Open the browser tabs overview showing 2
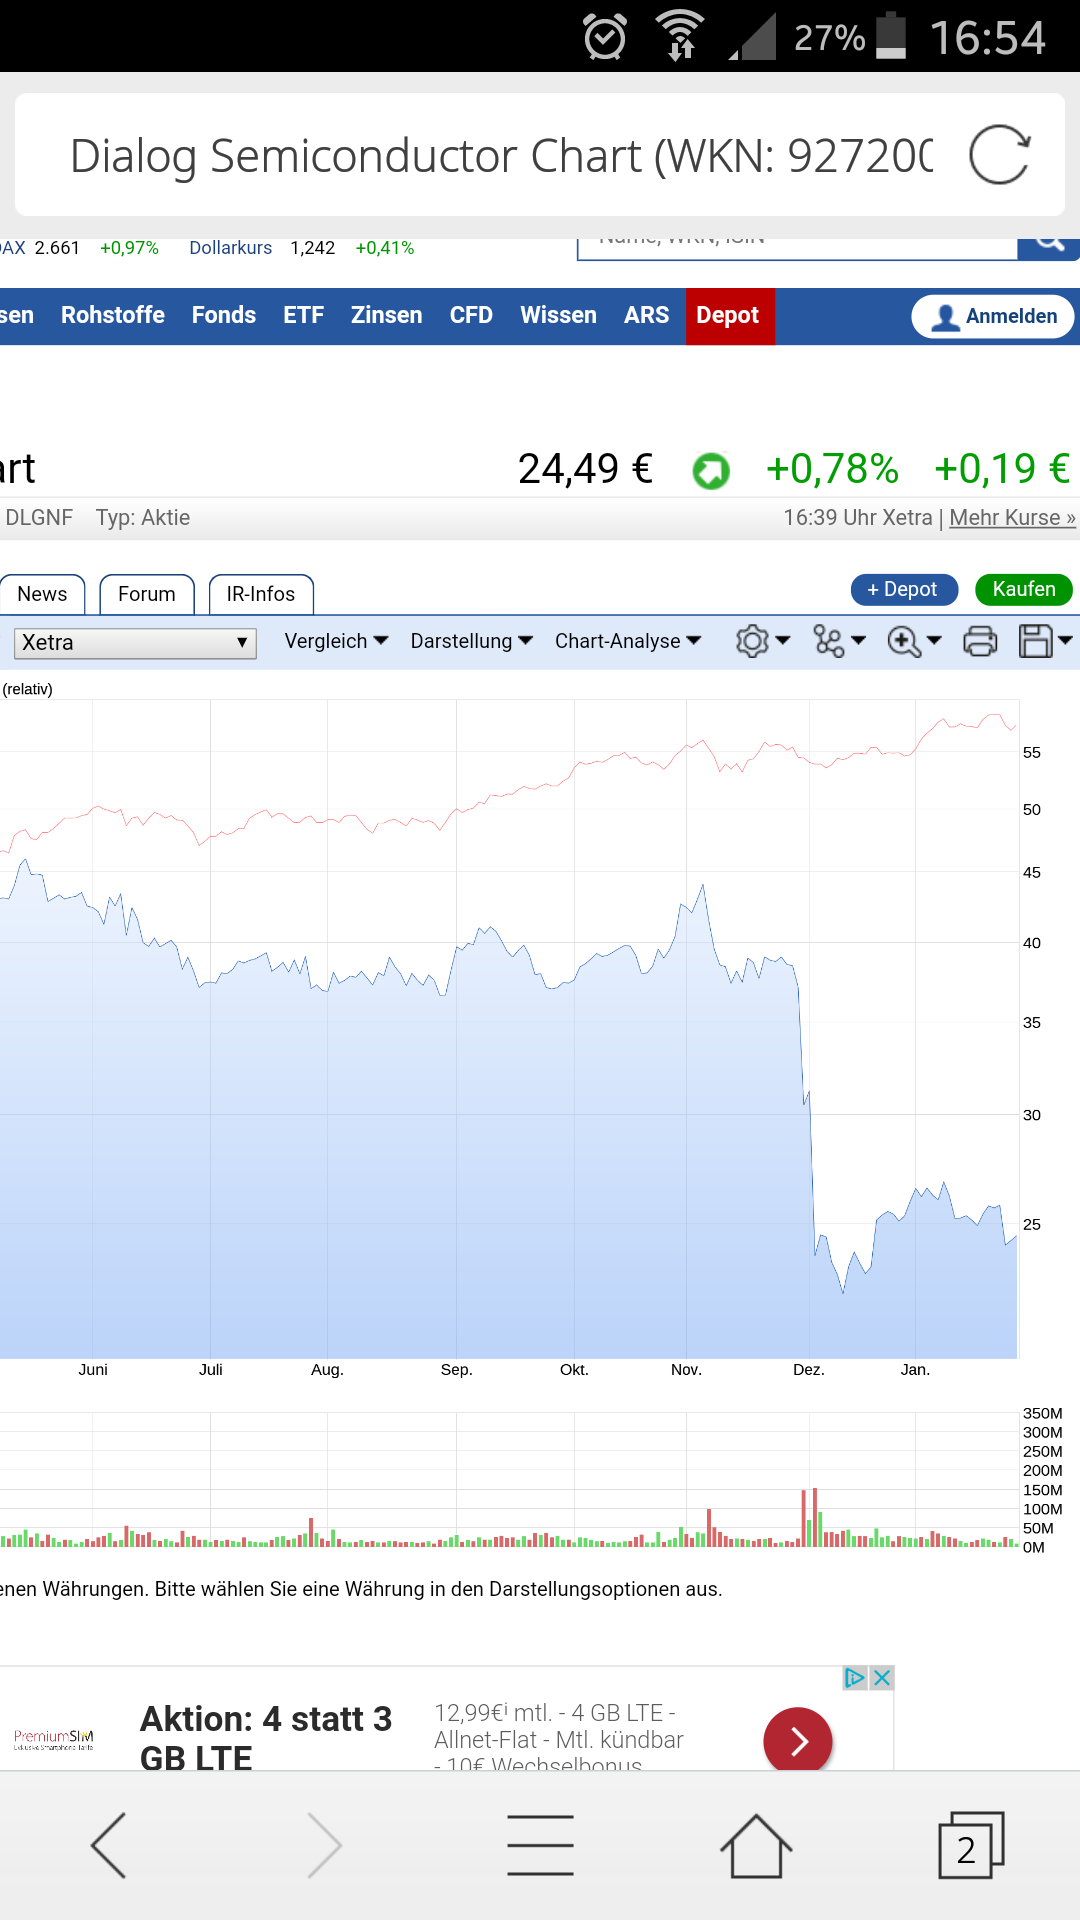 tap(971, 1845)
